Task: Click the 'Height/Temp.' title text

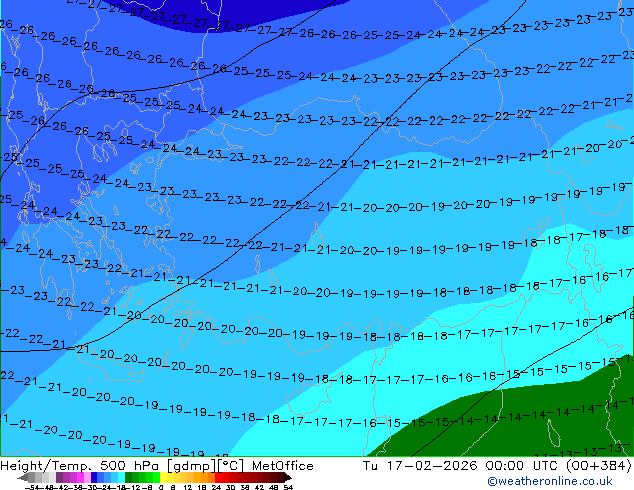Action: 46,466
